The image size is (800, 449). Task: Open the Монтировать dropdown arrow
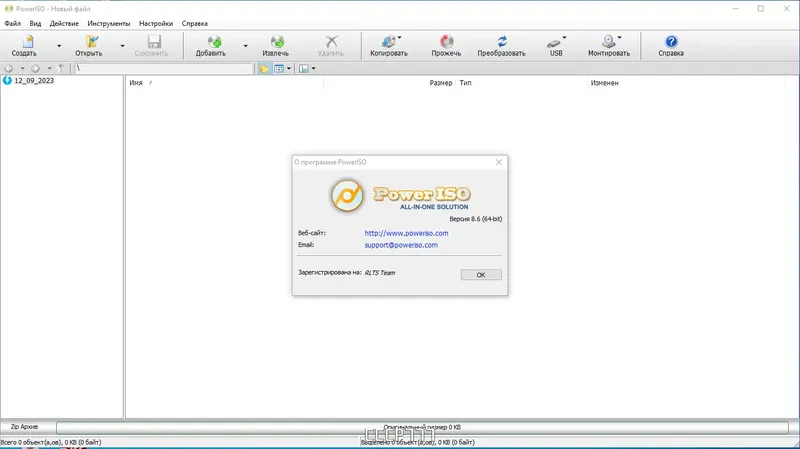coord(619,37)
